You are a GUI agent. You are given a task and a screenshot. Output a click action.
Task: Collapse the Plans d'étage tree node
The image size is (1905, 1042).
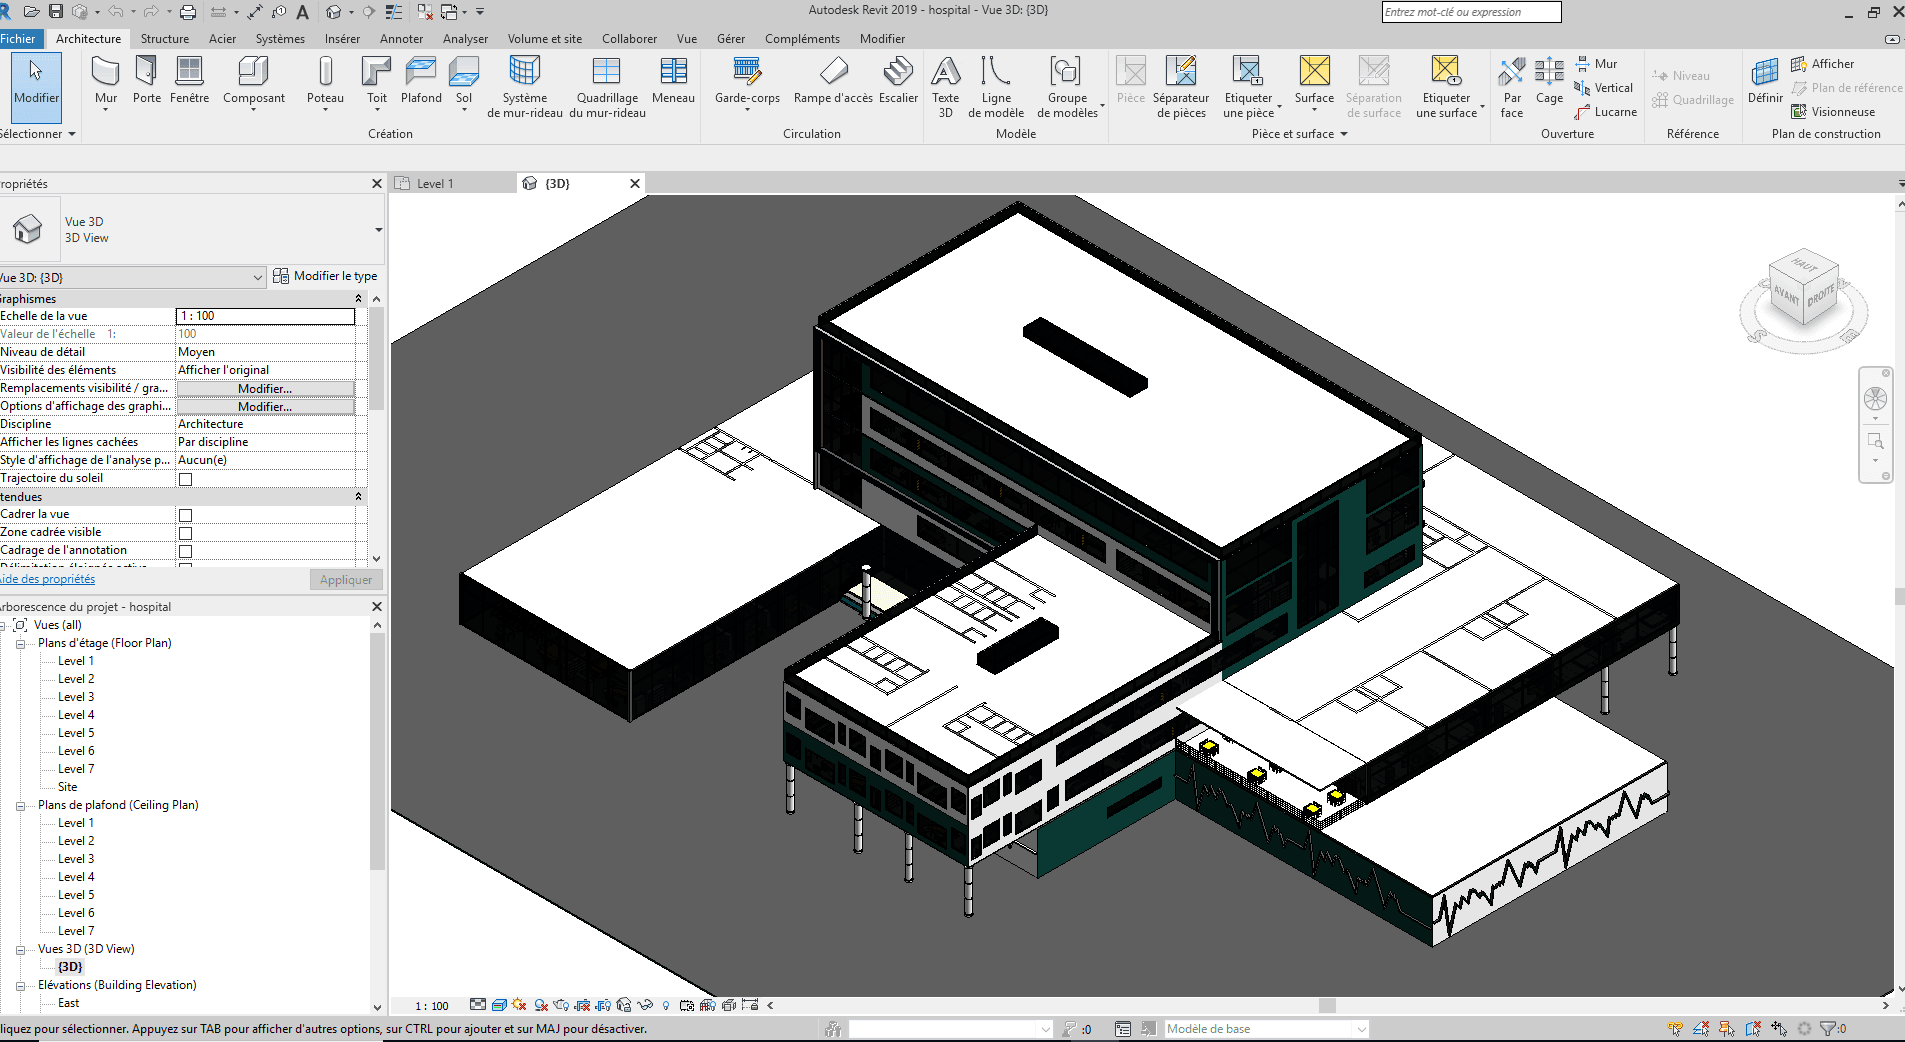(x=20, y=644)
